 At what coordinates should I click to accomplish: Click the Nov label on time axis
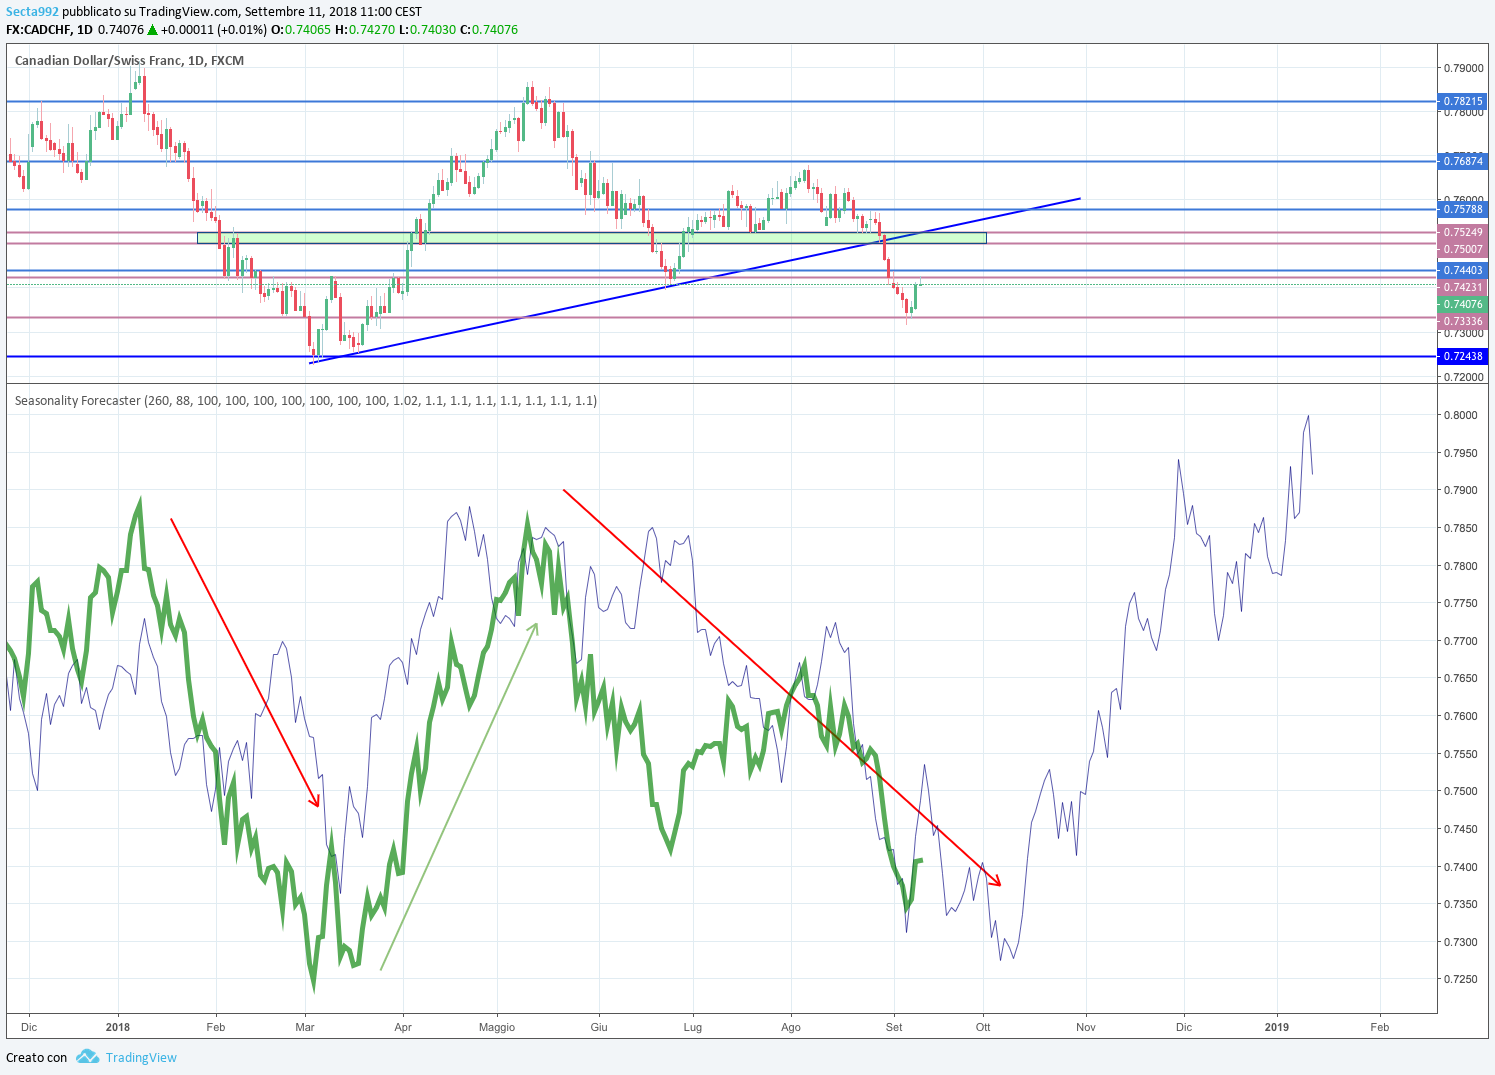click(1086, 1027)
